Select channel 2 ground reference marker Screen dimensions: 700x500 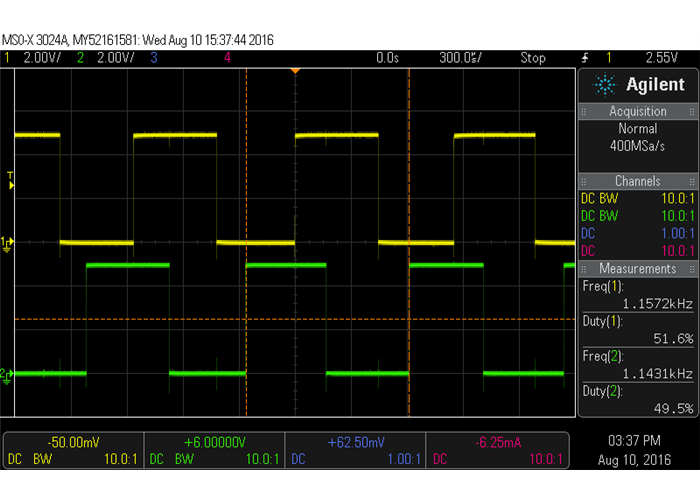(x=6, y=346)
